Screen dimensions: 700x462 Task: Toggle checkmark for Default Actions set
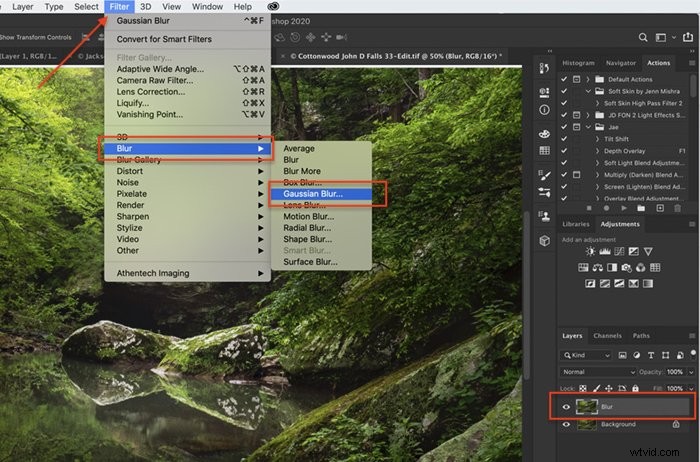point(564,79)
